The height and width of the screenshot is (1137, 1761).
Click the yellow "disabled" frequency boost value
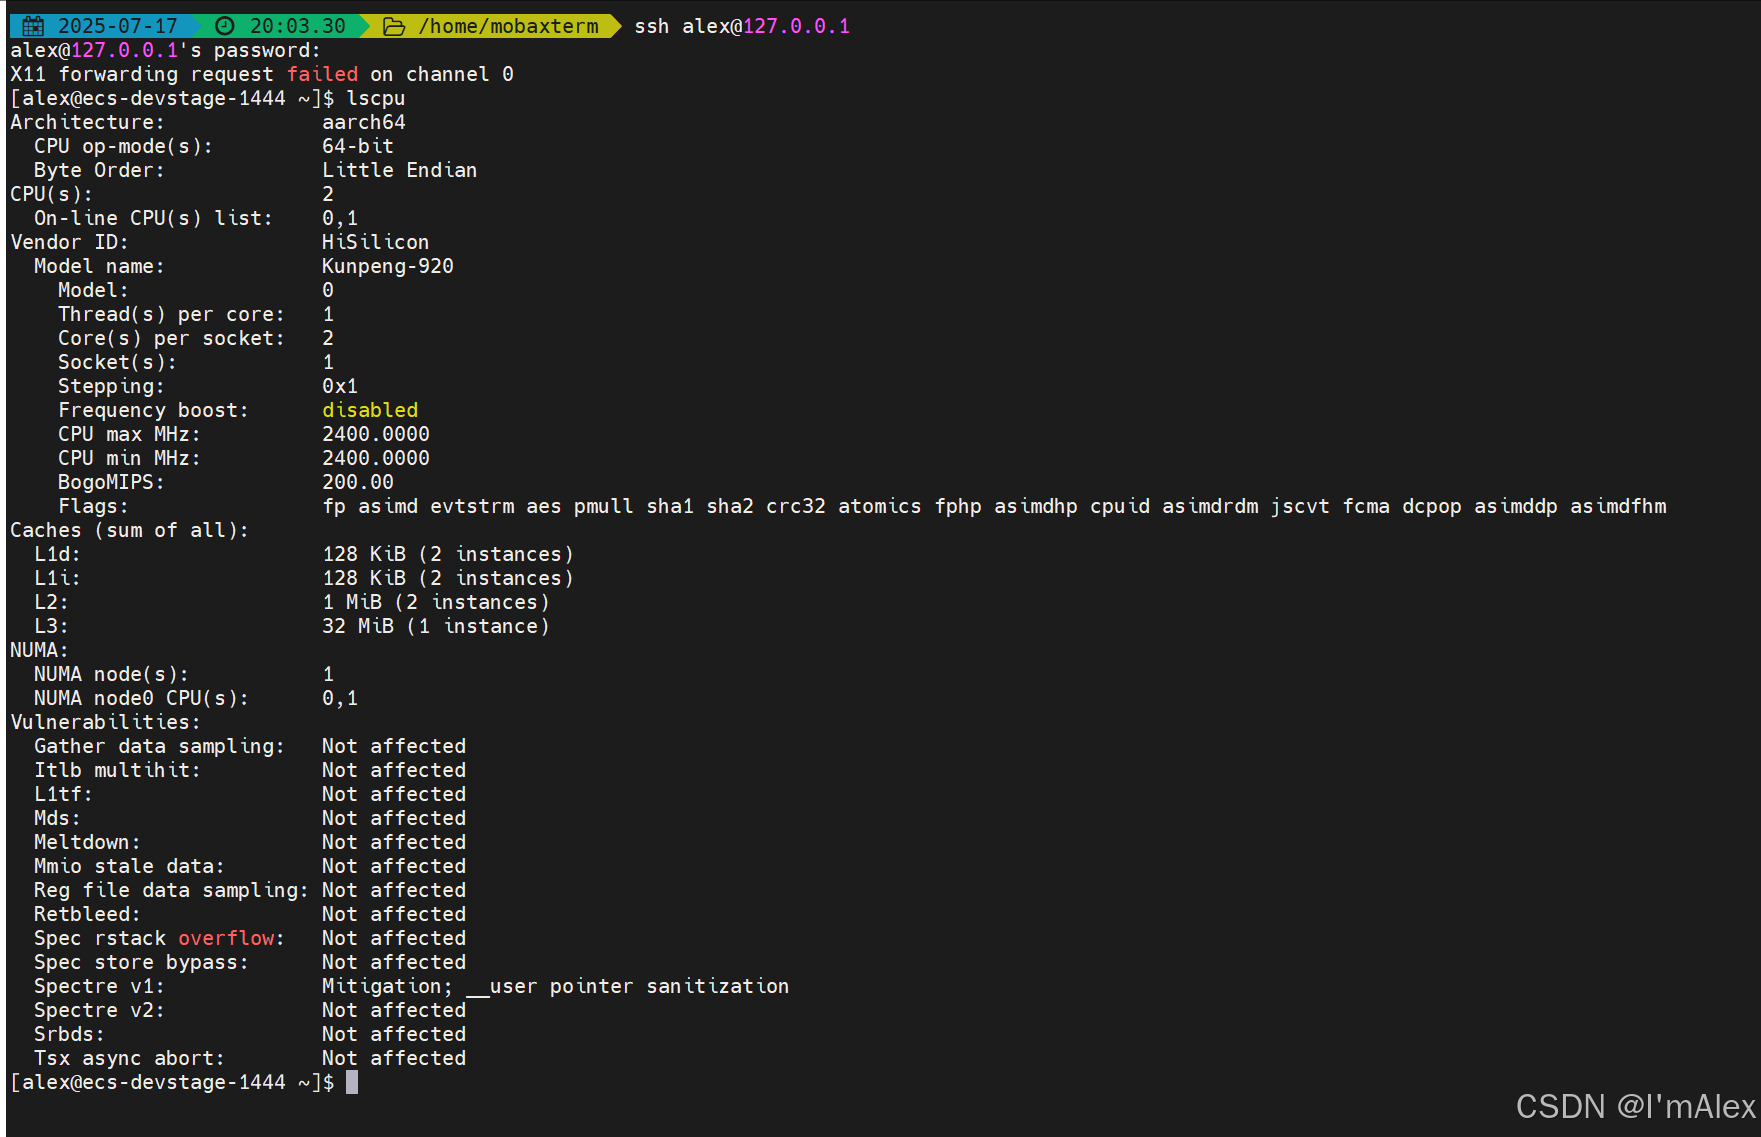(370, 410)
